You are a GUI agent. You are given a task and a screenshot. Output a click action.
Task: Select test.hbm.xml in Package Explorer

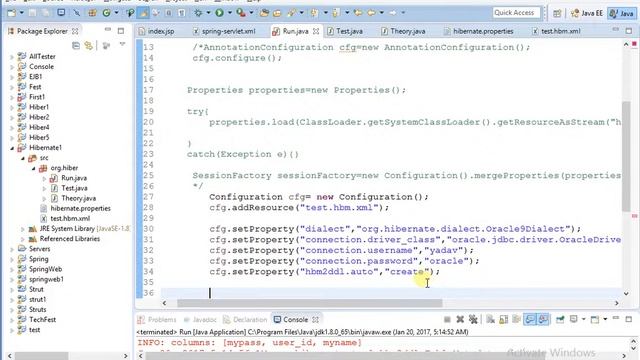(x=70, y=219)
